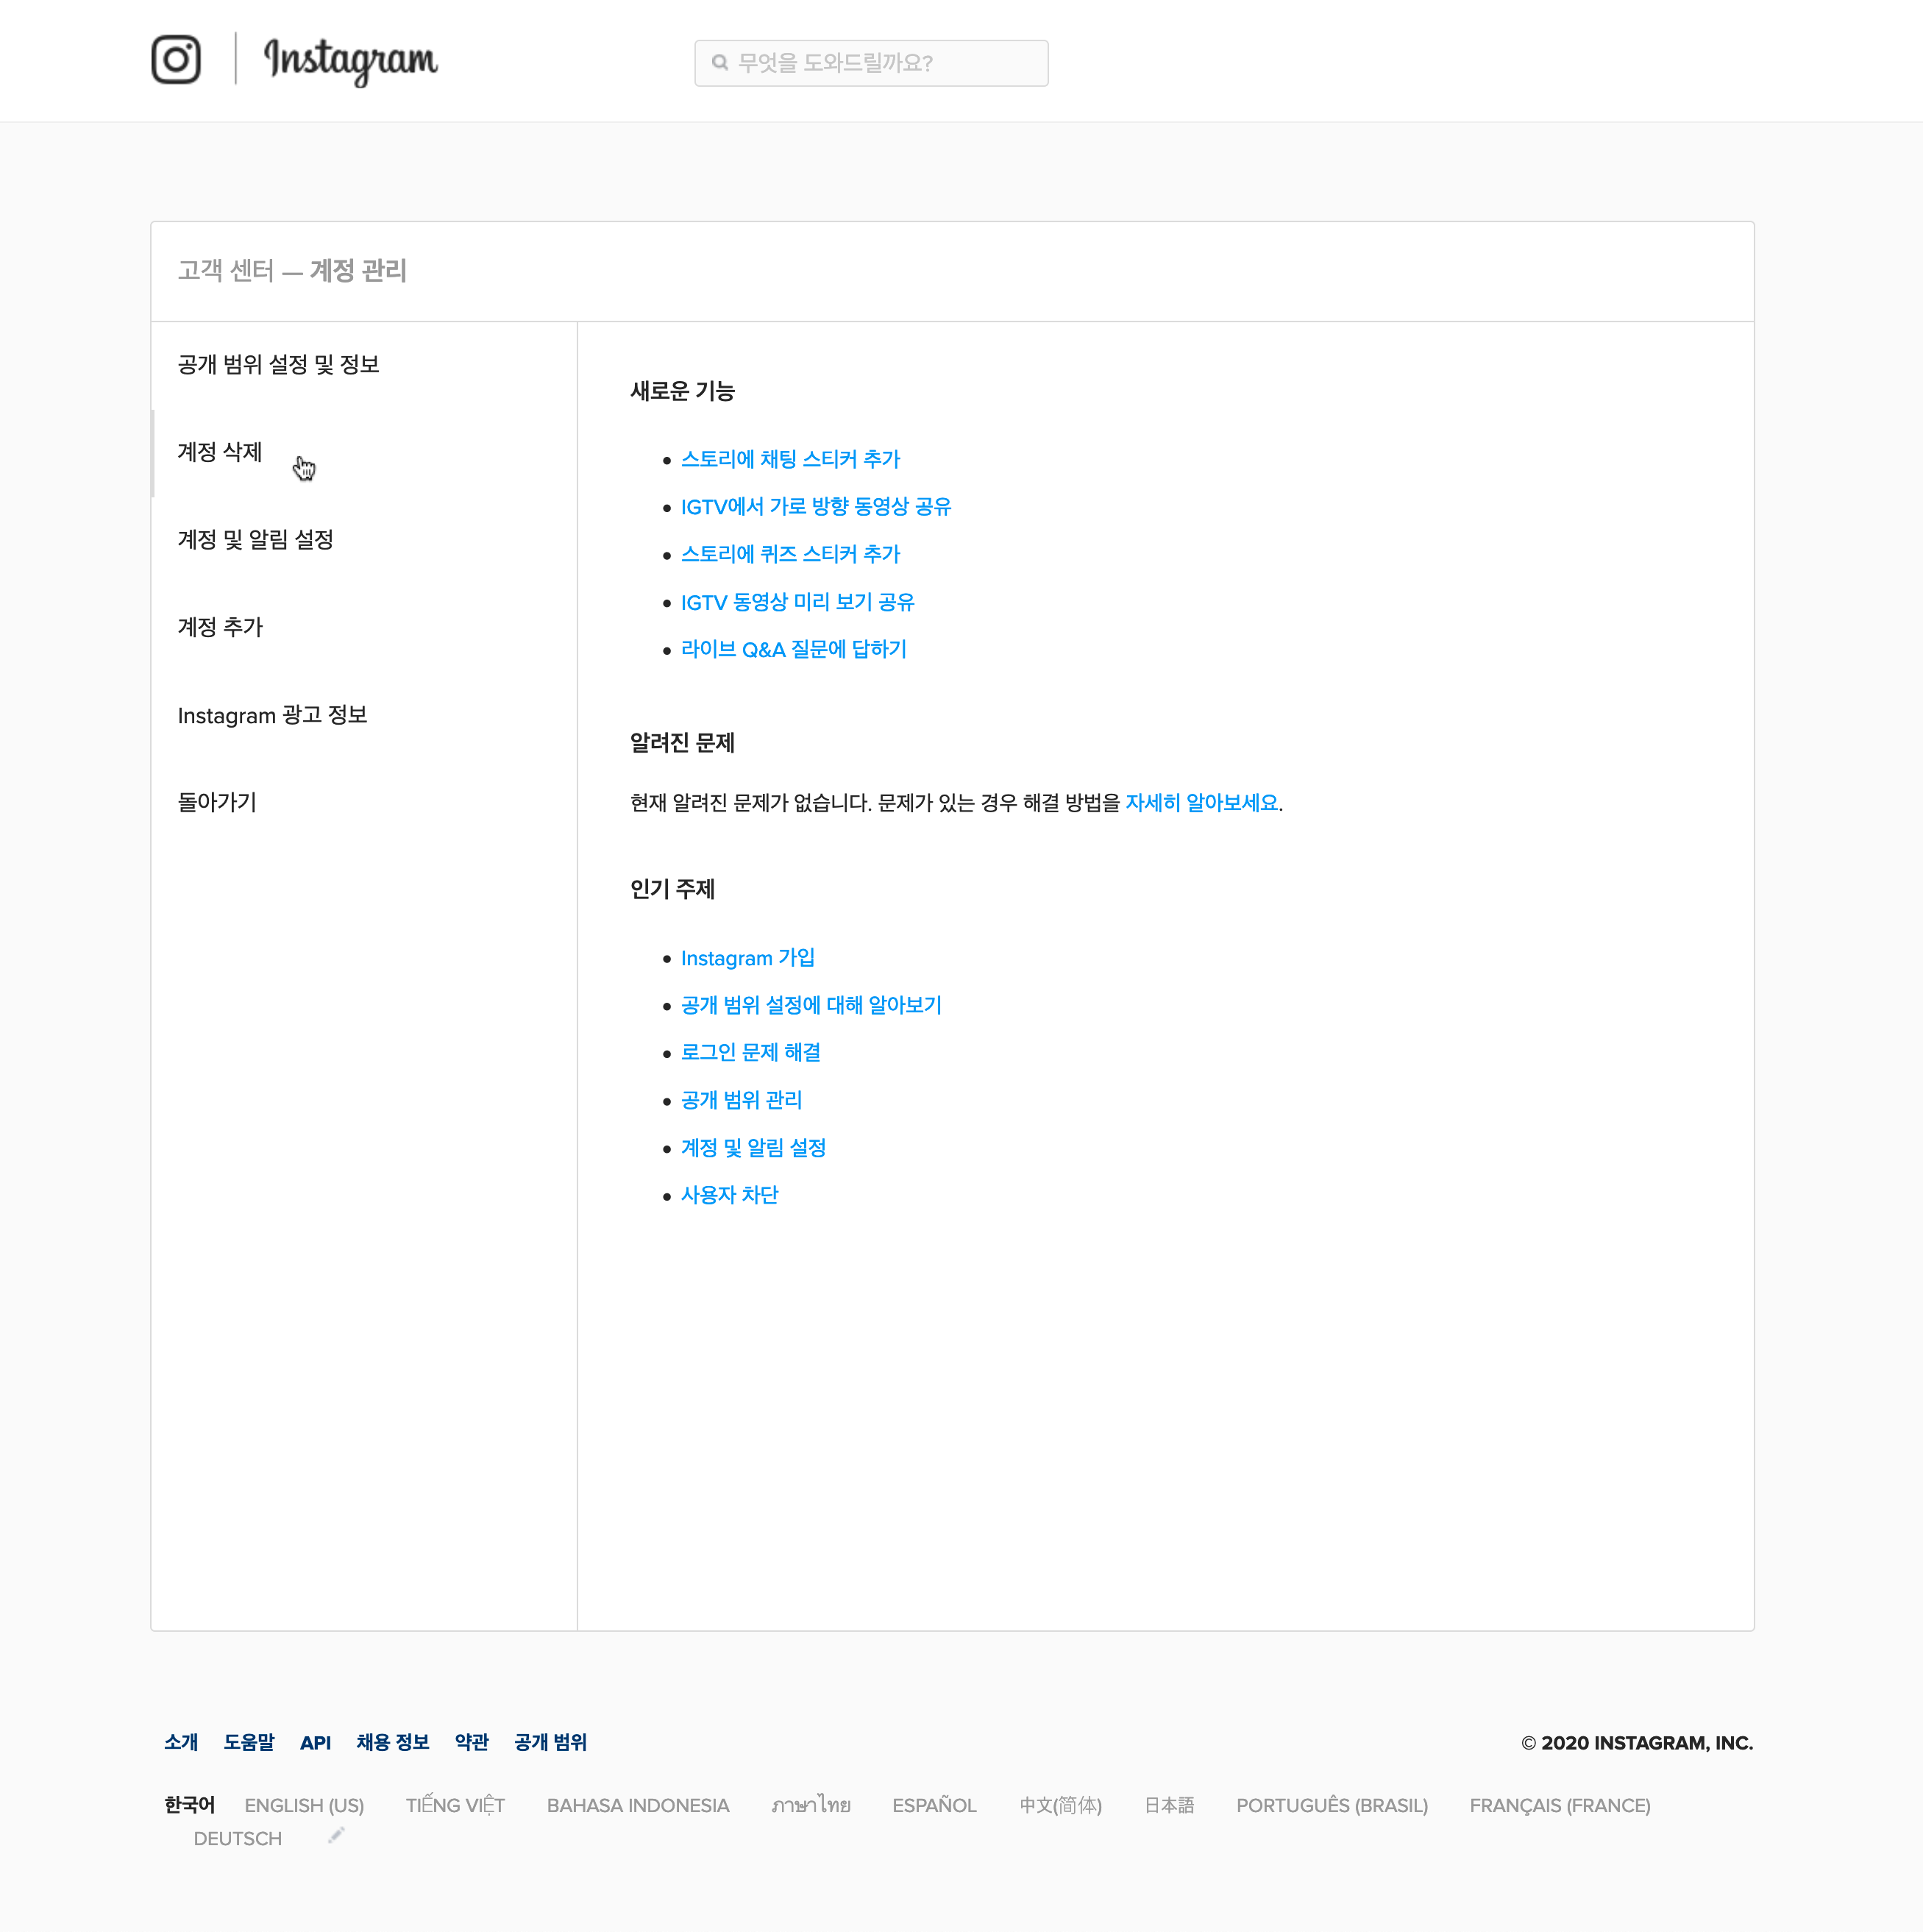1923x1932 pixels.
Task: Click the 자세히 알아보세요 link
Action: pos(1202,803)
